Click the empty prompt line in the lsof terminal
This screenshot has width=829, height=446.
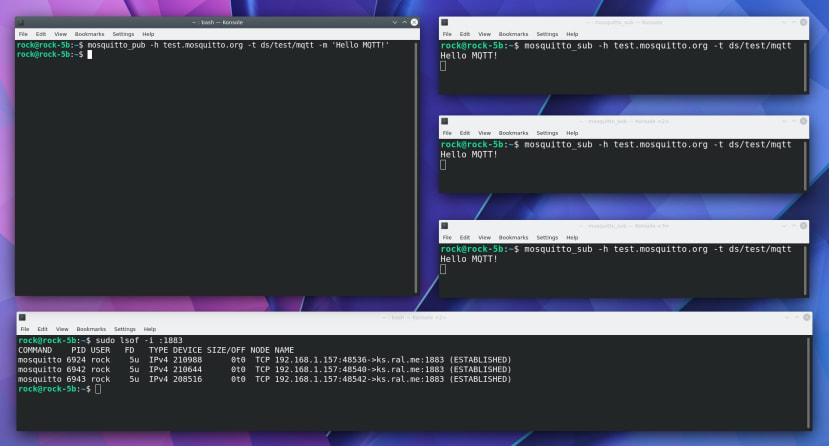[59, 389]
